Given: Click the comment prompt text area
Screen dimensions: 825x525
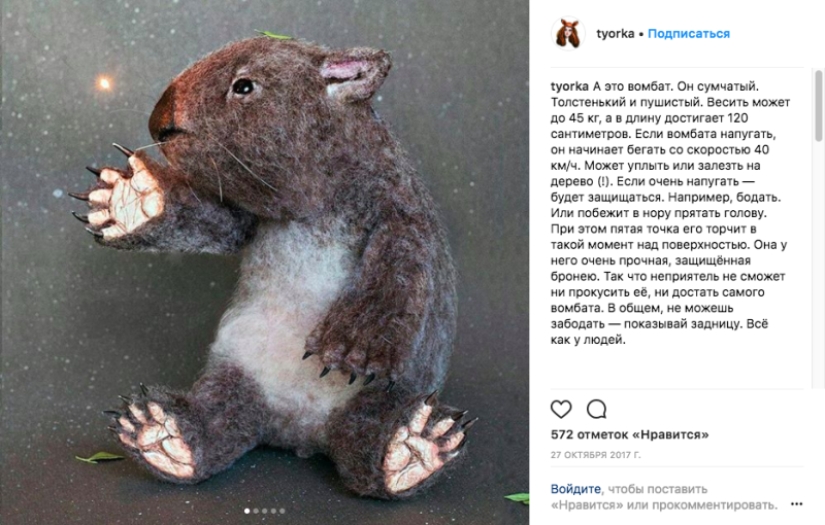Looking at the screenshot, I should (664, 497).
